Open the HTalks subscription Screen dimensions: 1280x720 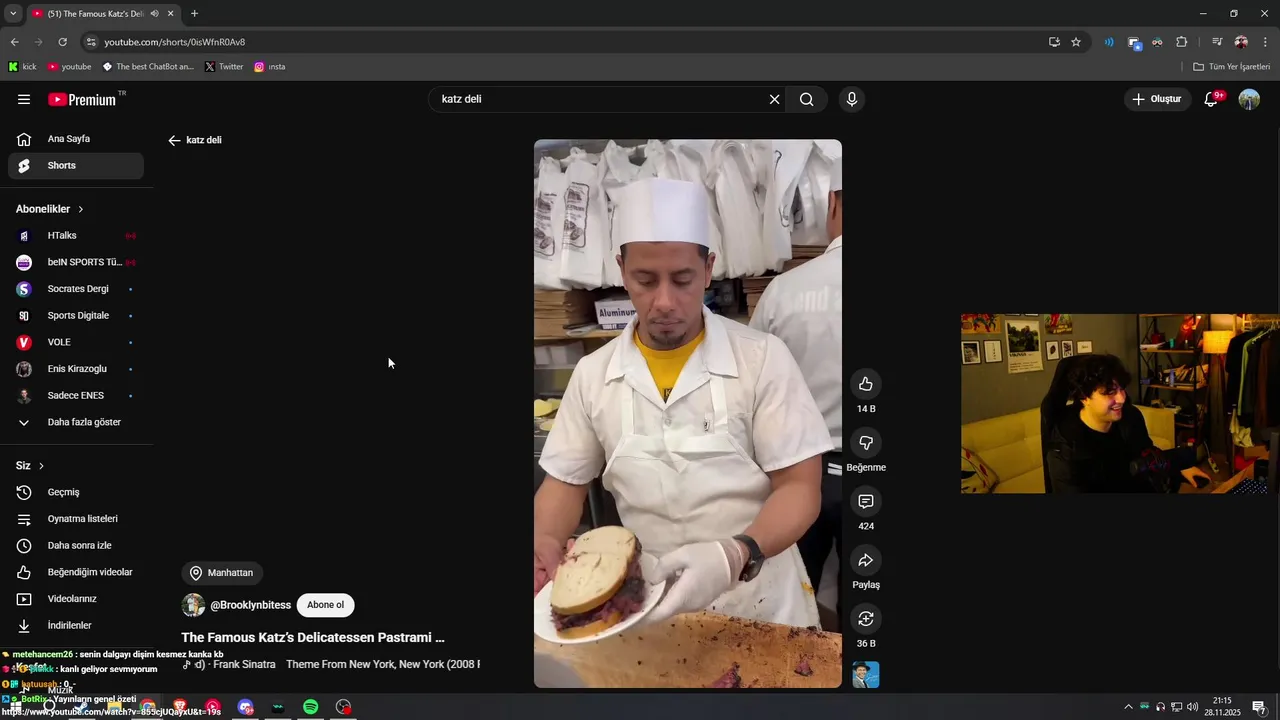coord(76,236)
